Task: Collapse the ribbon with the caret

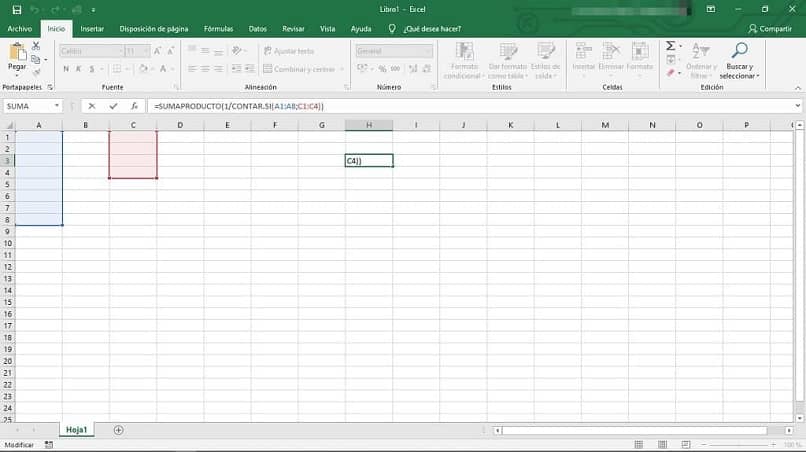Action: click(x=798, y=88)
